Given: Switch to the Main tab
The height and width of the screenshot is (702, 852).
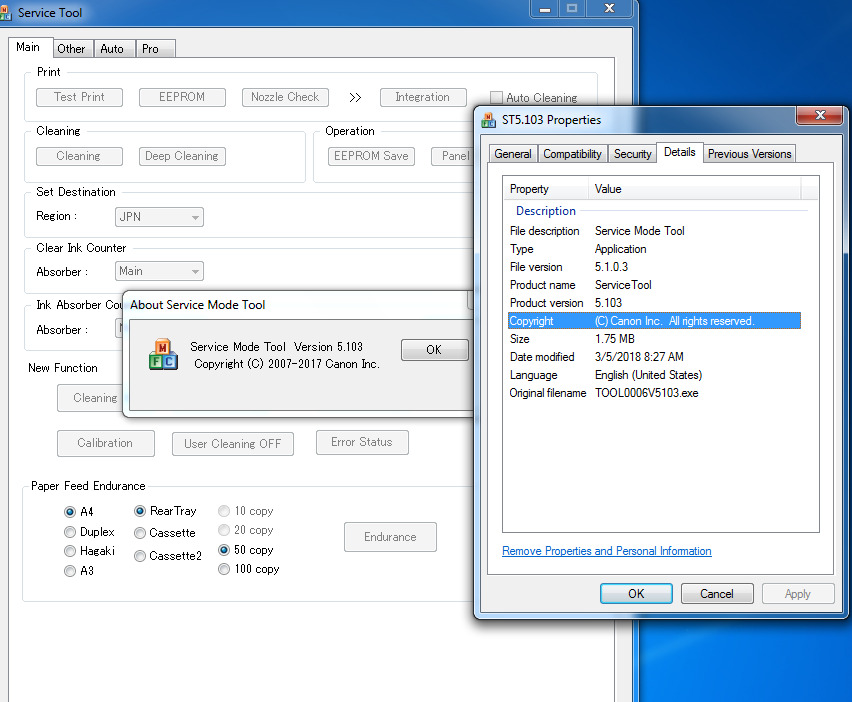Looking at the screenshot, I should point(30,47).
